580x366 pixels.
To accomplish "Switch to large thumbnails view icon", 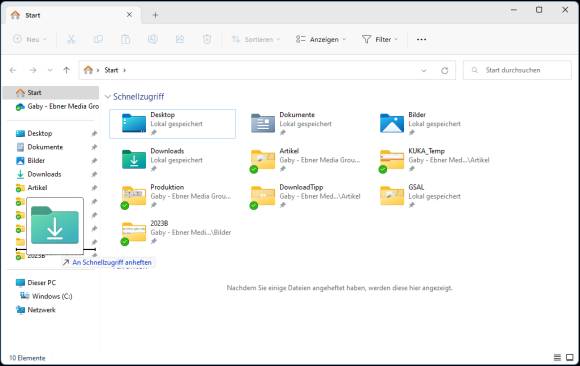I will point(570,357).
